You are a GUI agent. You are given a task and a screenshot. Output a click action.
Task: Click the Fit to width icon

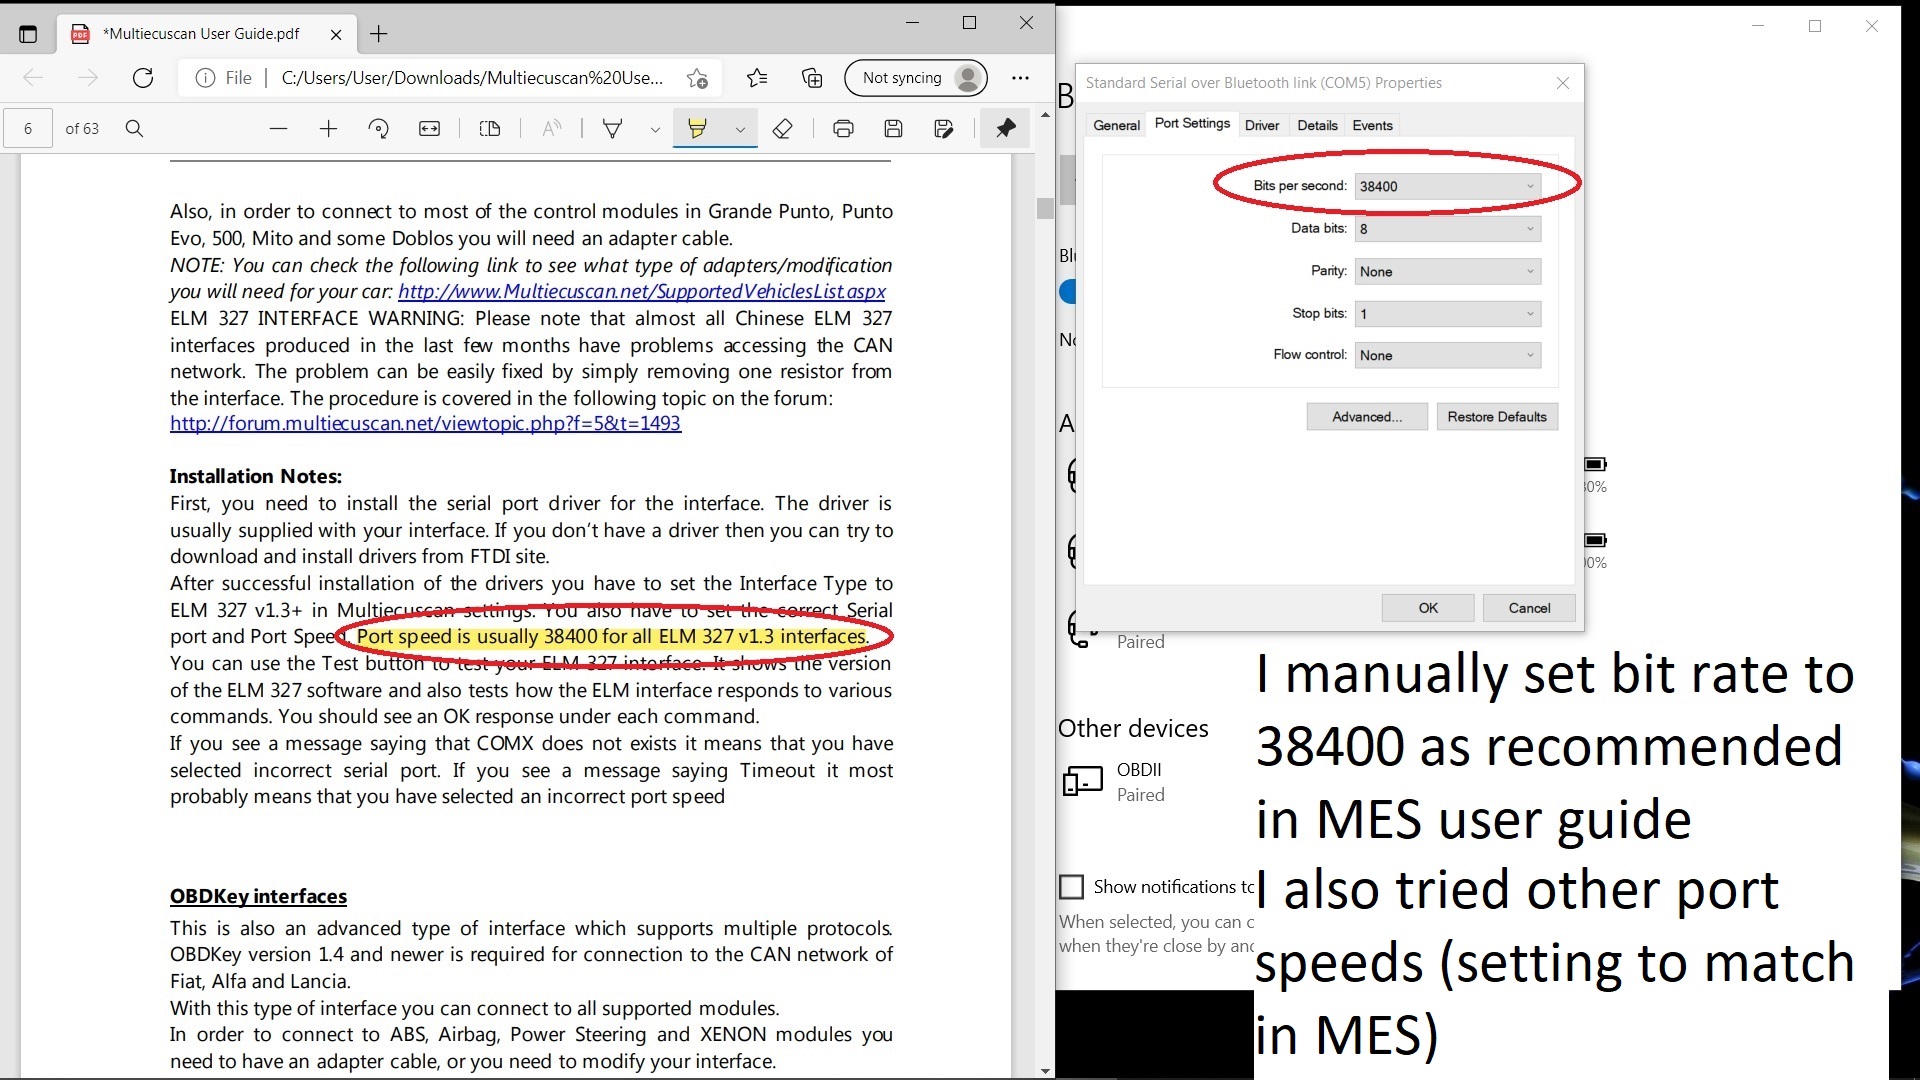tap(429, 128)
